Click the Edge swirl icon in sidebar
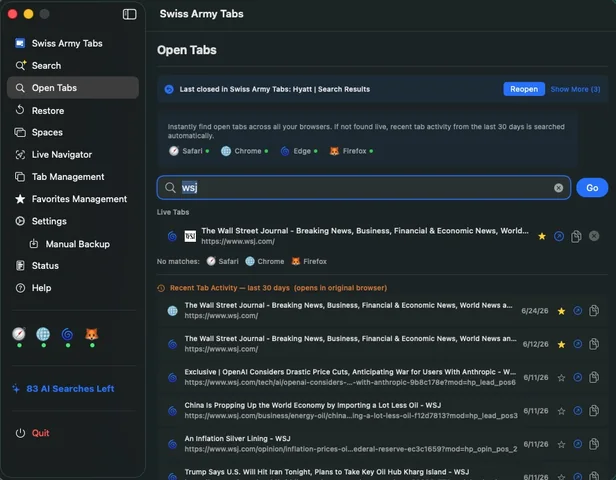The image size is (616, 480). pyautogui.click(x=68, y=334)
